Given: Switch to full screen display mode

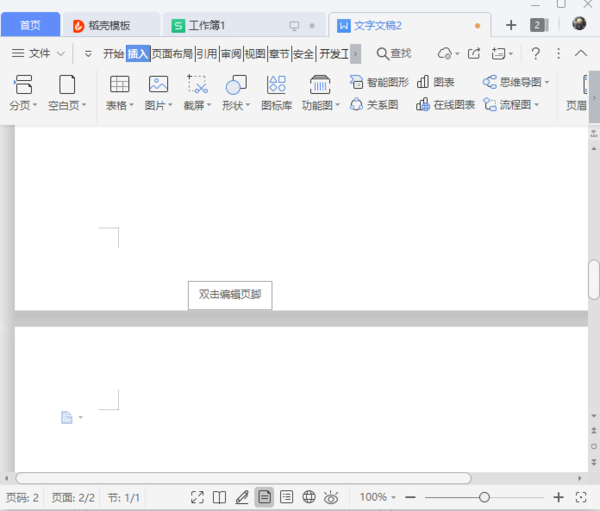Looking at the screenshot, I should click(x=197, y=497).
